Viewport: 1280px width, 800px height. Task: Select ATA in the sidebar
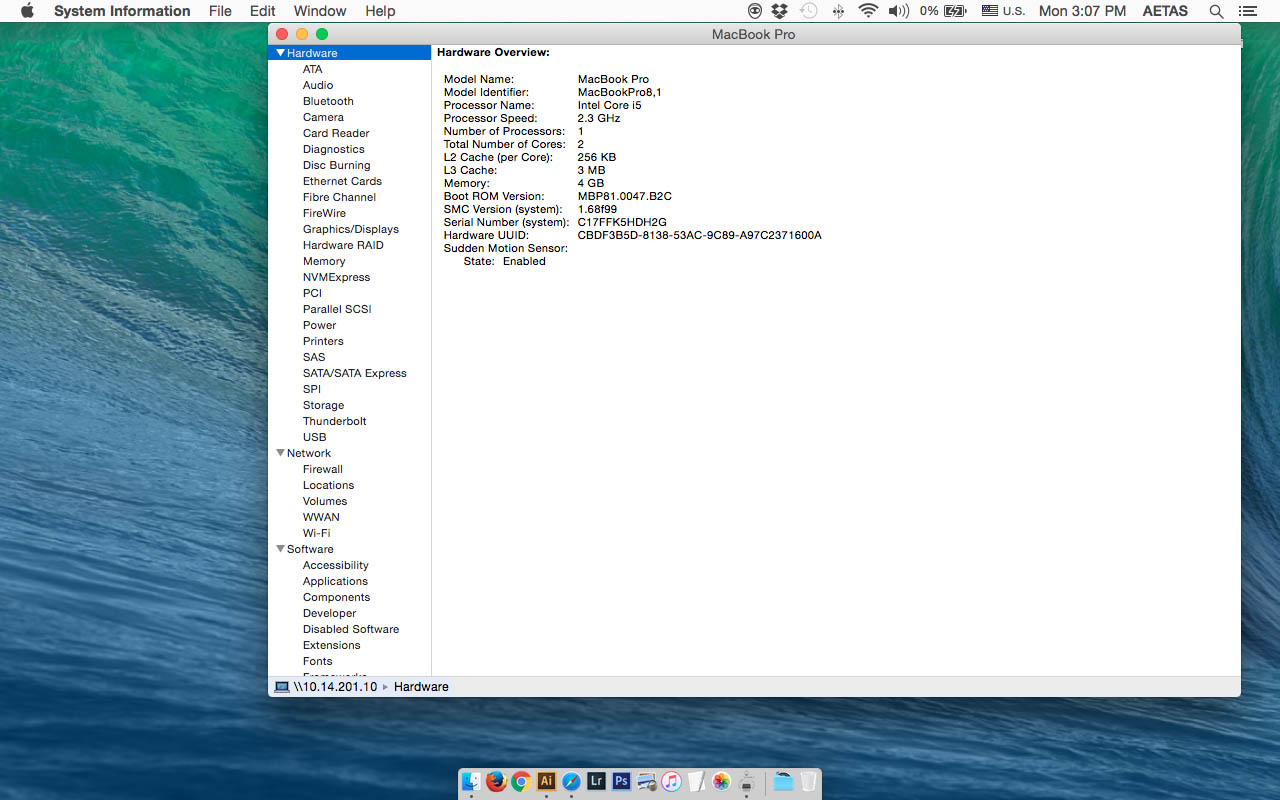[x=313, y=69]
